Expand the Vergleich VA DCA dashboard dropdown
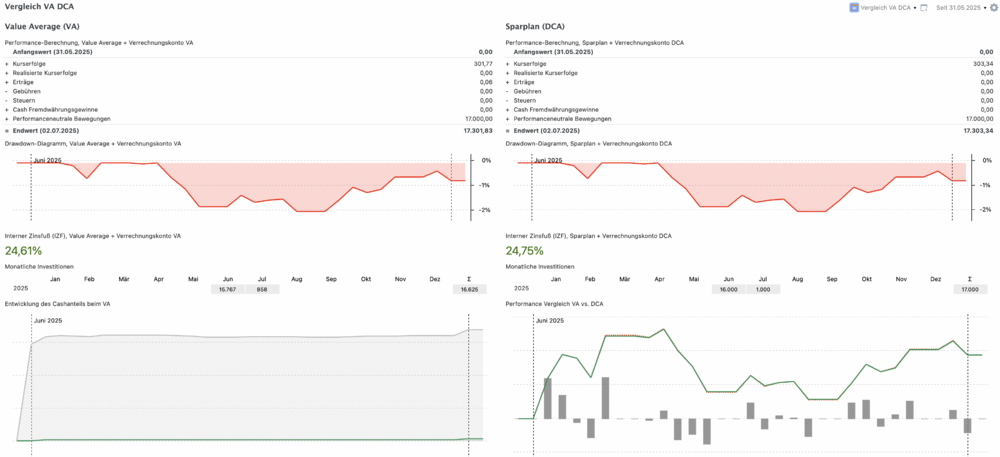Screen dimensions: 1000x457 915,7
